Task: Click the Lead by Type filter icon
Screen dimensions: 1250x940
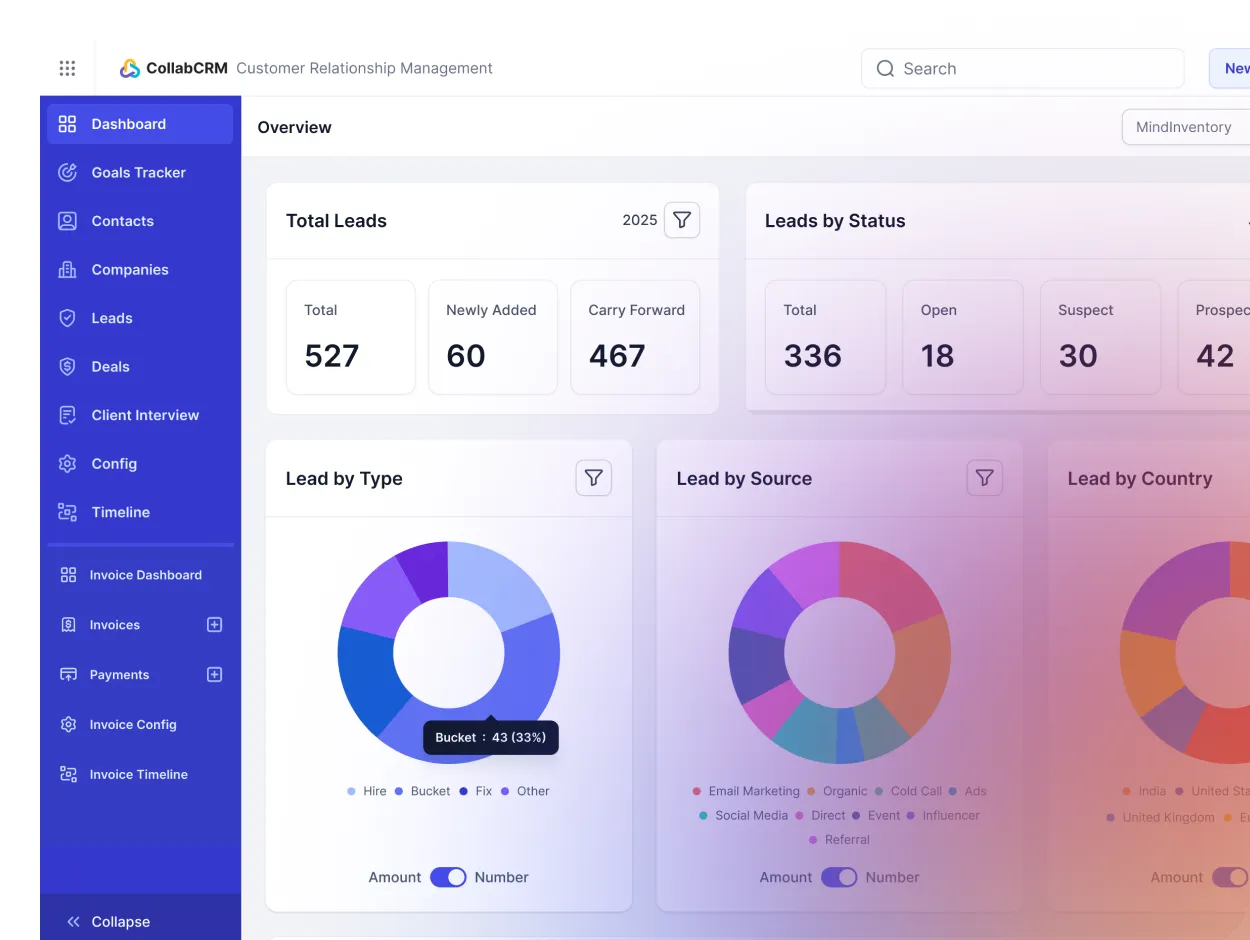Action: coord(593,478)
